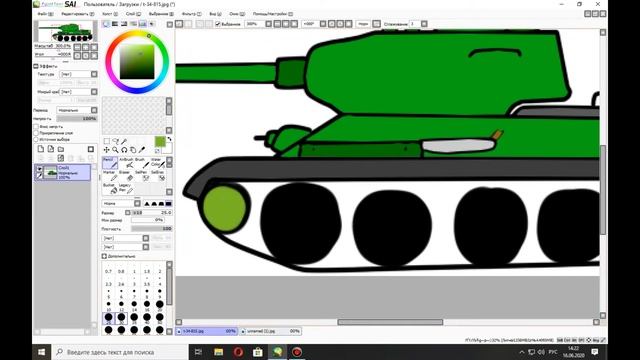This screenshot has height=360, width=640.
Task: Create a new linework layer
Action: (51, 149)
